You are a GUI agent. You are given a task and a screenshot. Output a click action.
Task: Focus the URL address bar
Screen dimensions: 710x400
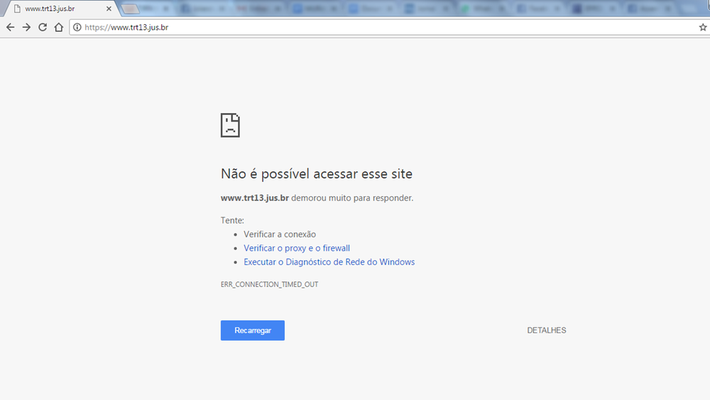tap(387, 28)
